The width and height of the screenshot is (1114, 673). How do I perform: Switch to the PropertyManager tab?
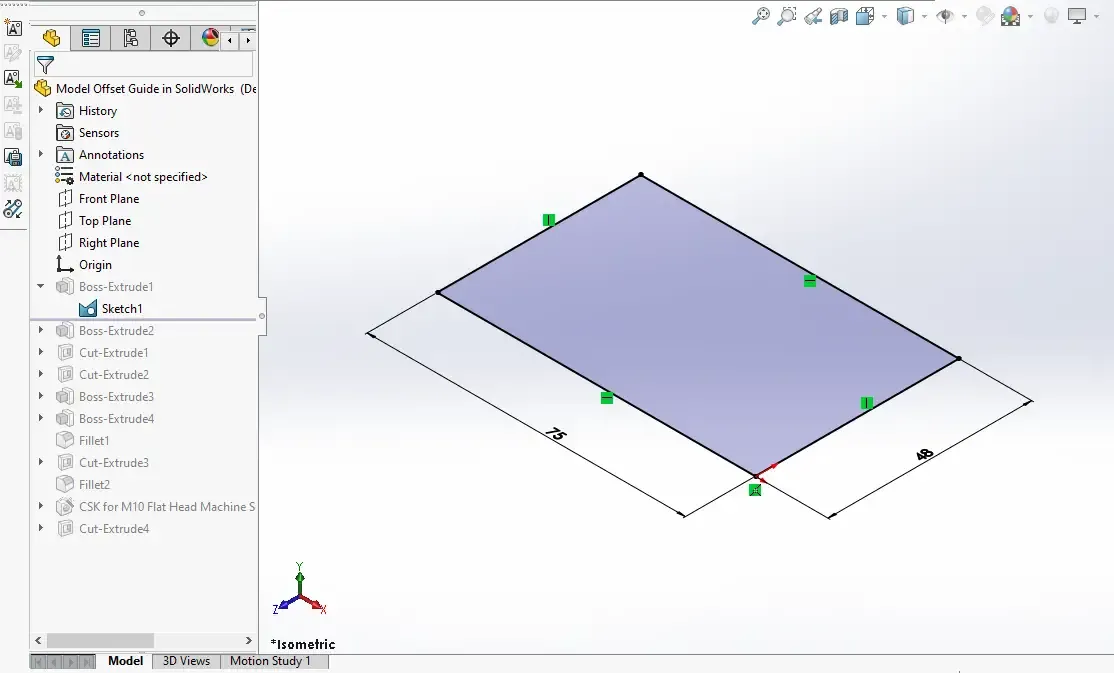[x=91, y=38]
